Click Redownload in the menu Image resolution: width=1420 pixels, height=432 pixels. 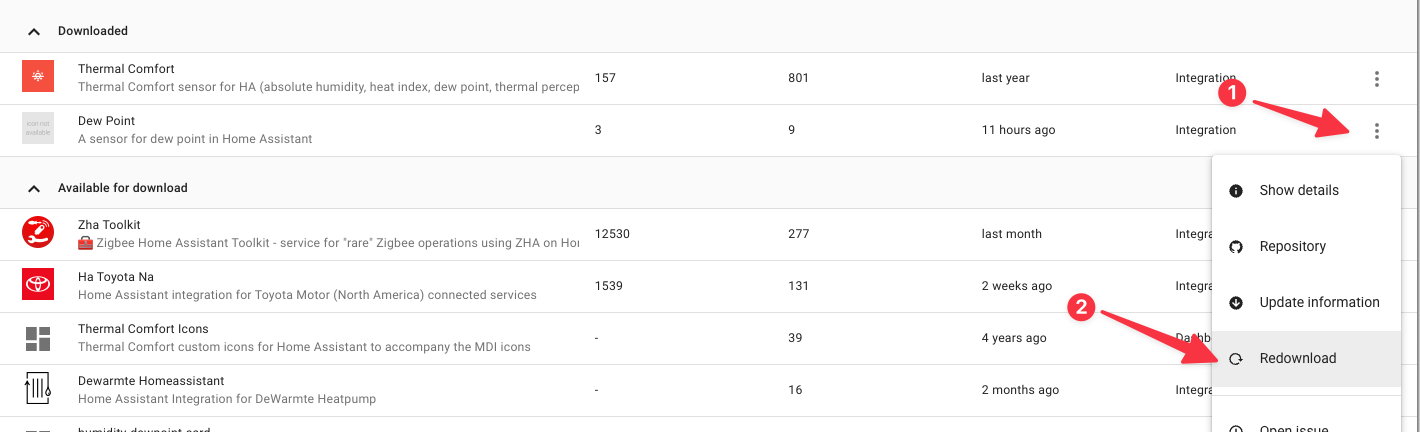pyautogui.click(x=1297, y=359)
